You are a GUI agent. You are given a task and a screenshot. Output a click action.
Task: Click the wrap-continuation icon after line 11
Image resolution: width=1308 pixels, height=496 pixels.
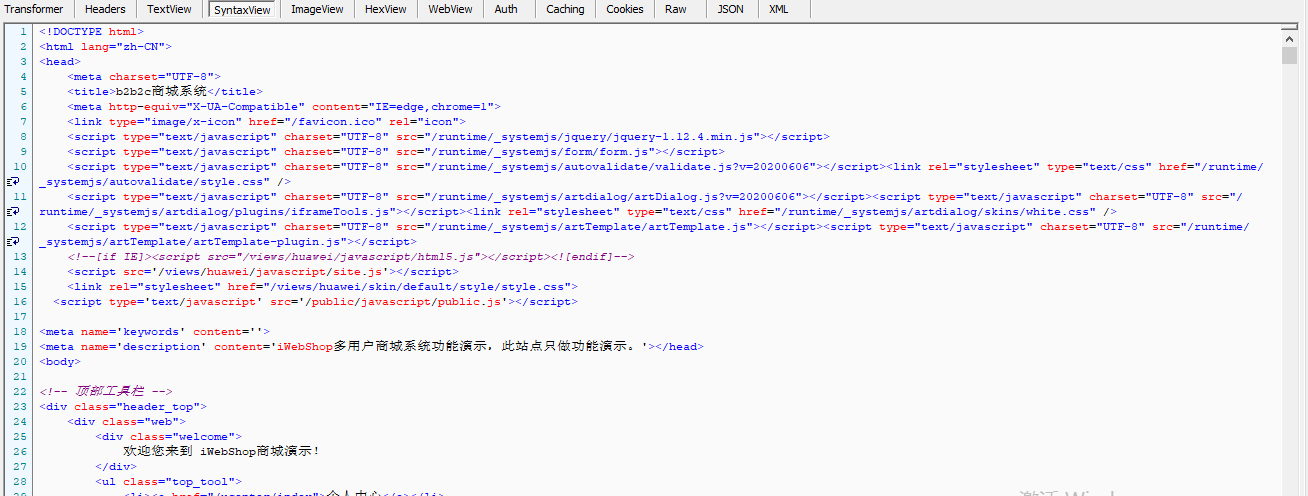pos(13,212)
